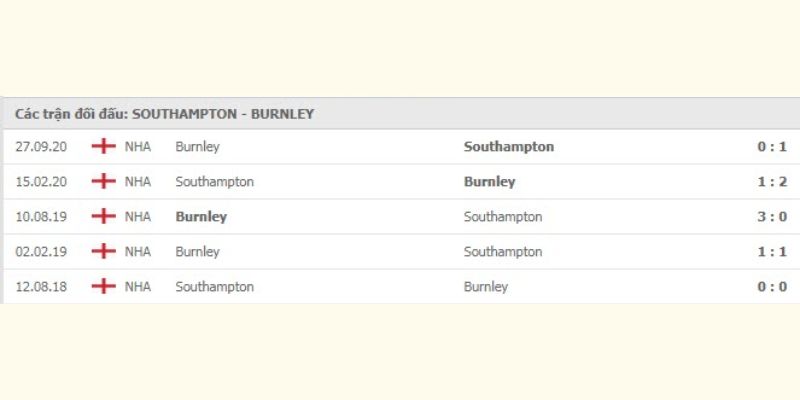Open NHA league label in 10.08.19 row
Viewport: 800px width, 400px height.
[x=138, y=217]
